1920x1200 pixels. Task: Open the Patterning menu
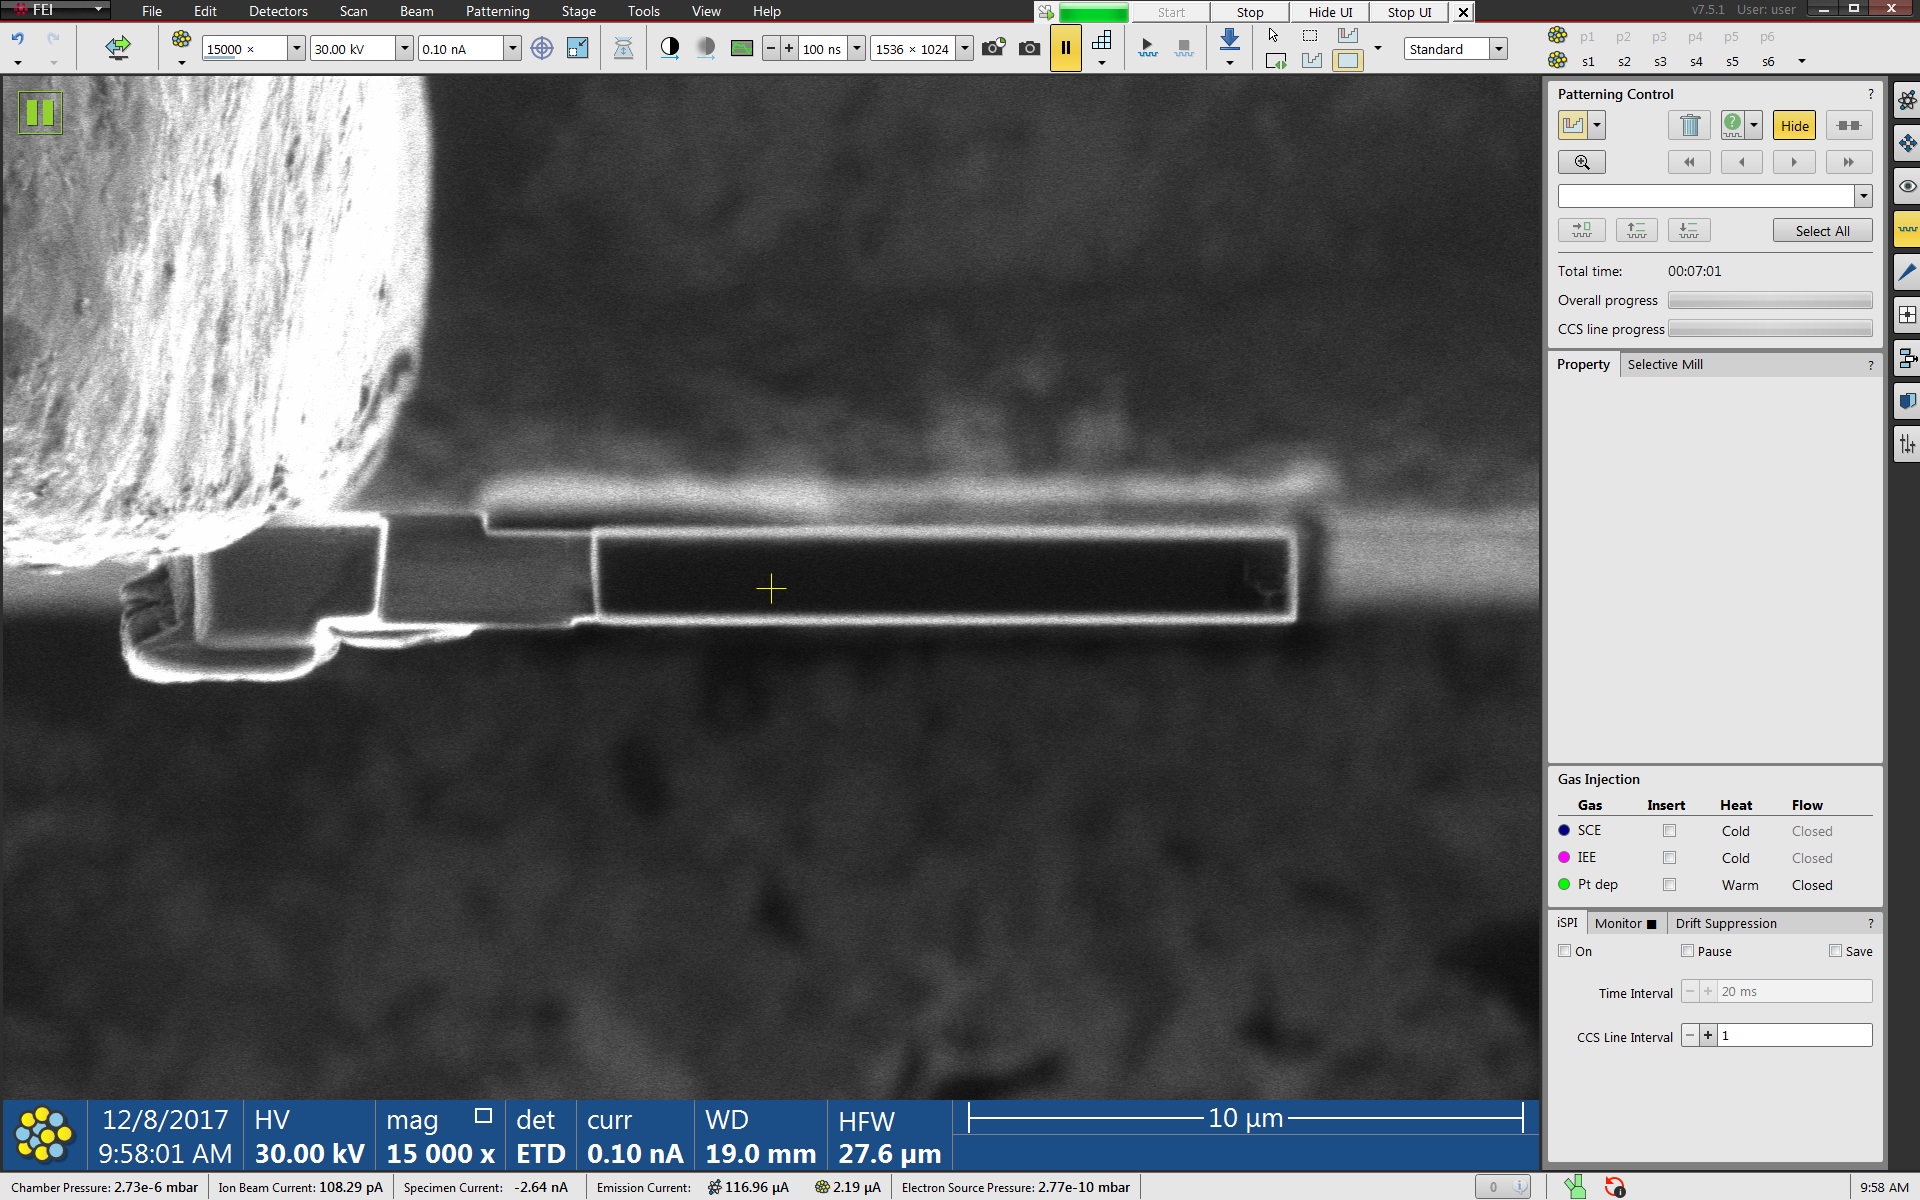click(497, 11)
